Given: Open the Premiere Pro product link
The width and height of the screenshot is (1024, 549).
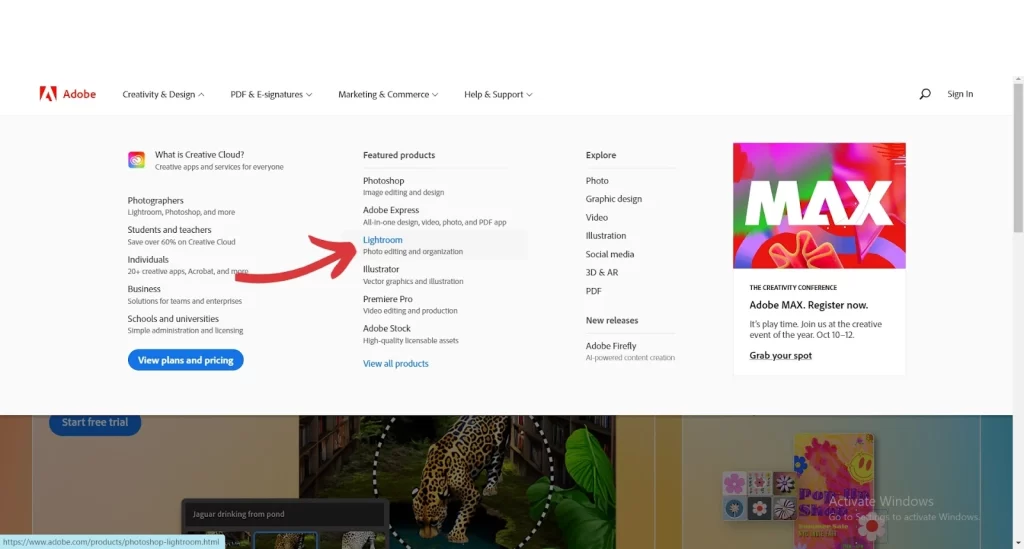Looking at the screenshot, I should (387, 298).
